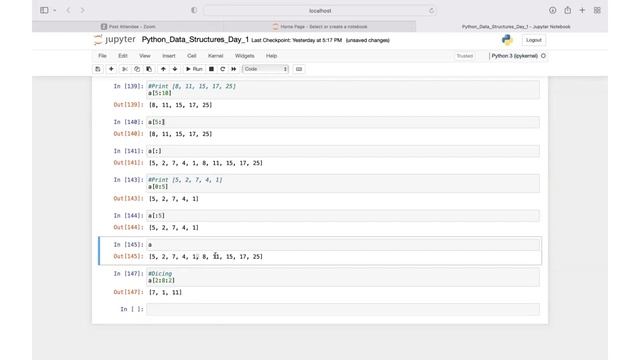Open a new Safari tab
Viewport: 640px width, 360px height.
pos(582,10)
